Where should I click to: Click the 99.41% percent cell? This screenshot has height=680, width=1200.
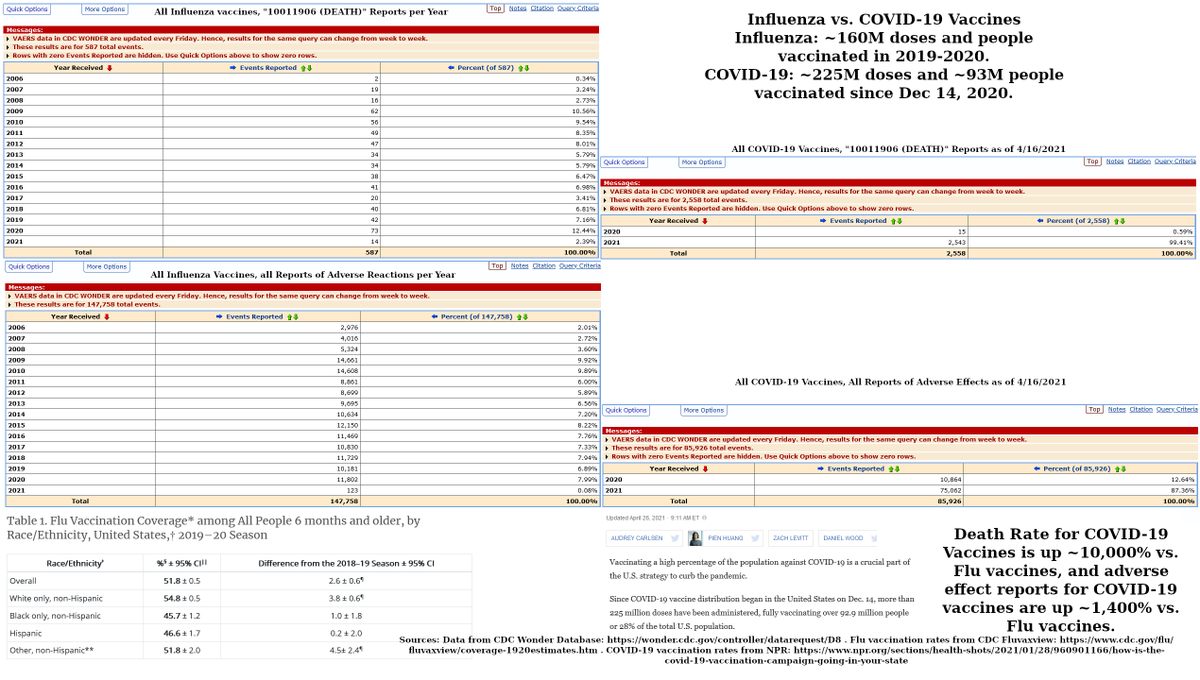pos(1079,242)
